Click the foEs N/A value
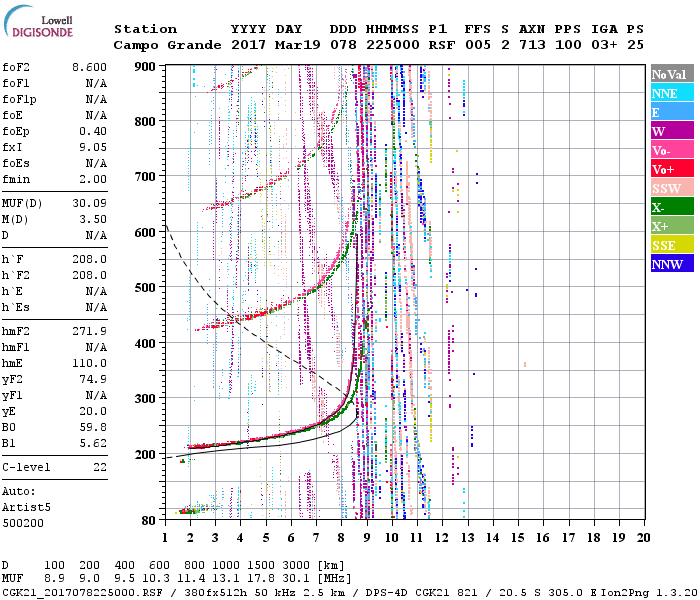Viewport: 700px width, 600px height. pos(96,163)
